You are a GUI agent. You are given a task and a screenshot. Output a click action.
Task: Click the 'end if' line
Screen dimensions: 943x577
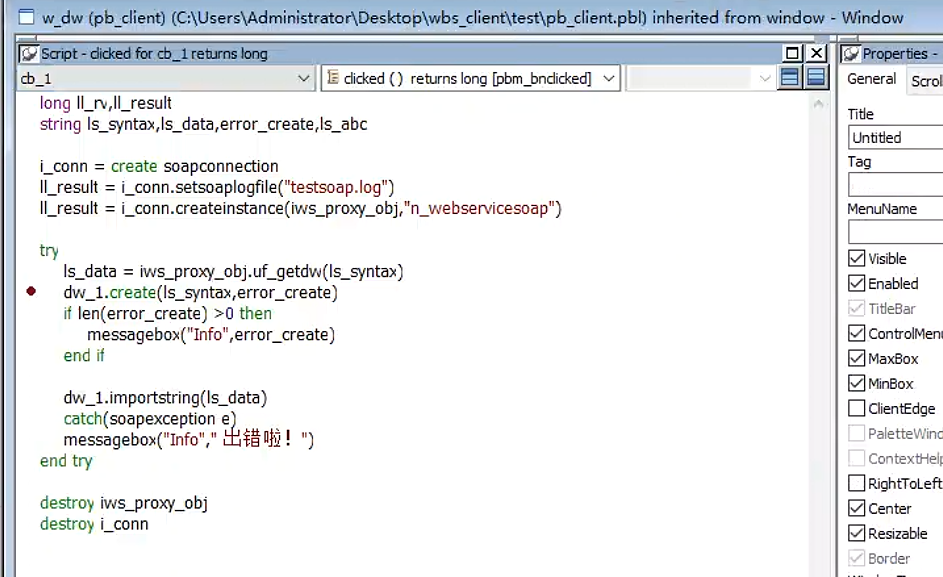(x=84, y=356)
